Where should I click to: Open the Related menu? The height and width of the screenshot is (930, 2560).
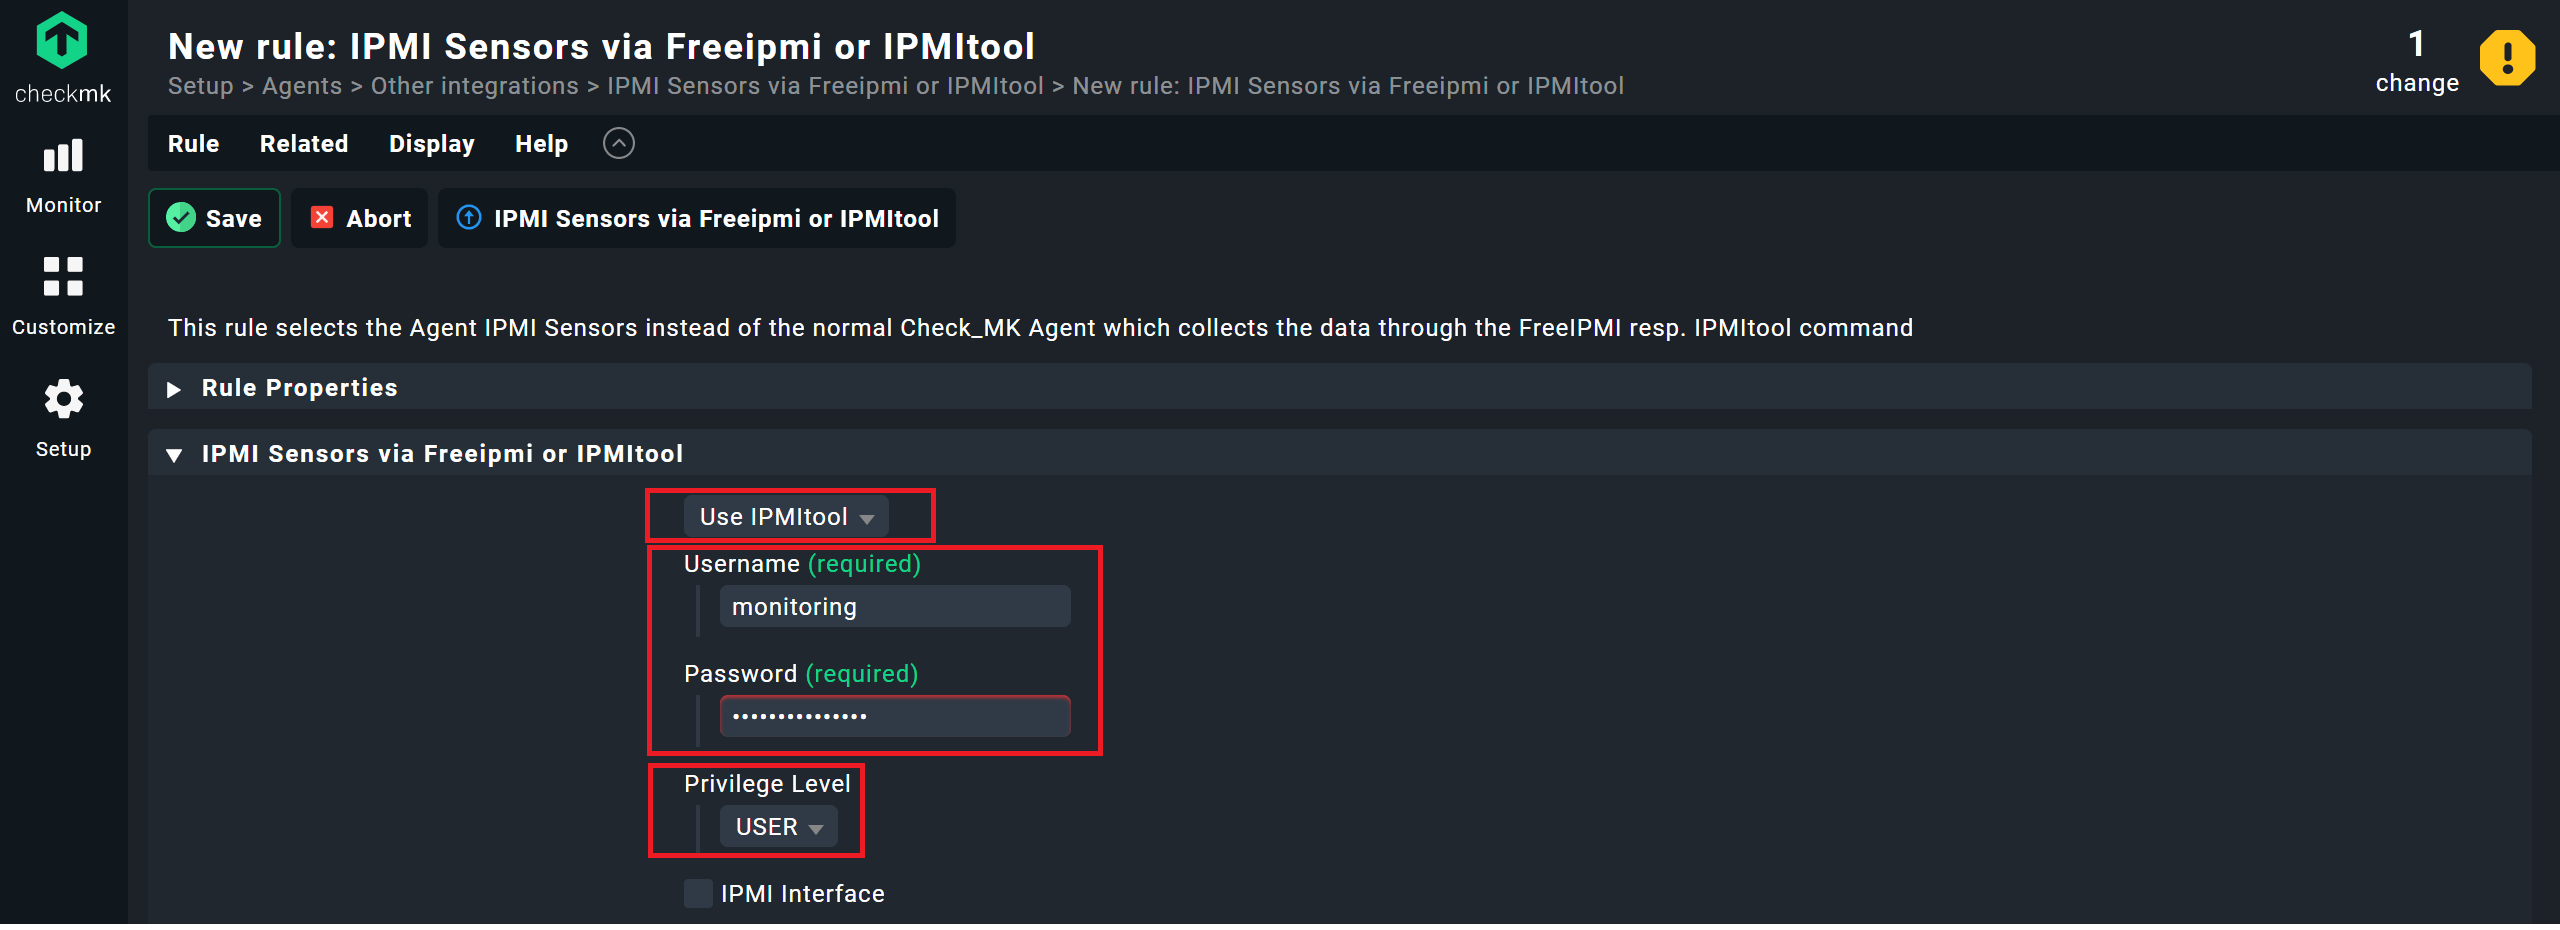pos(304,143)
